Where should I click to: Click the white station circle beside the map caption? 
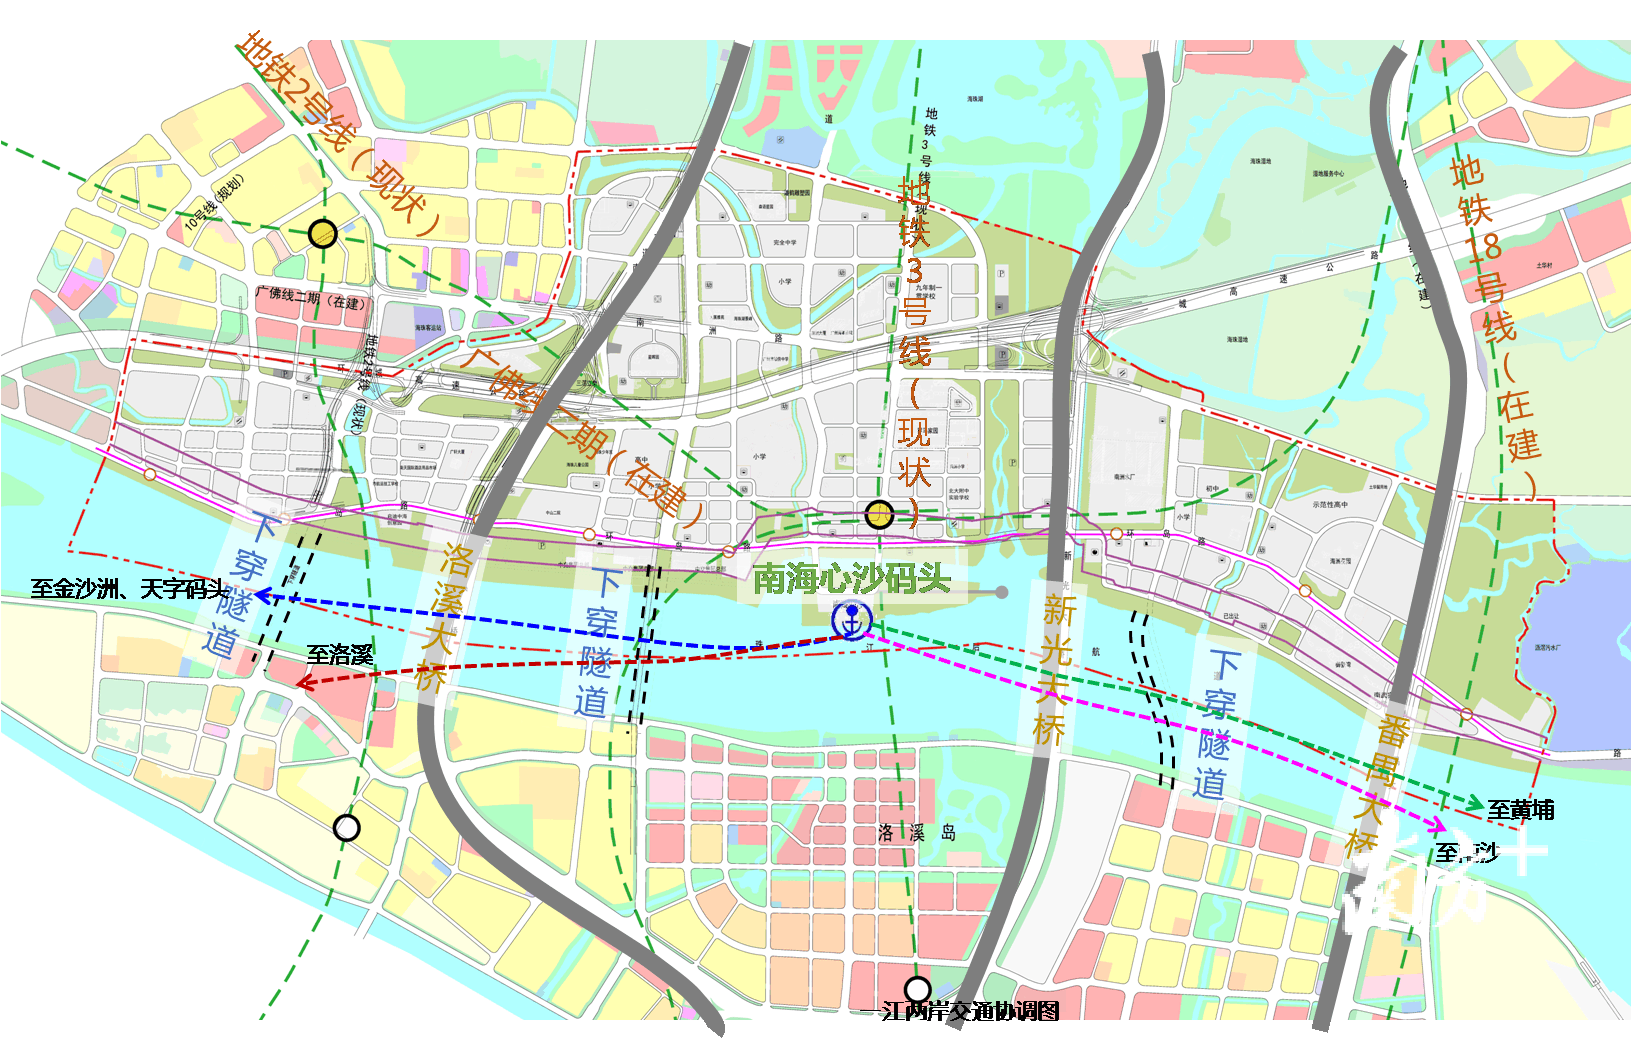point(917,990)
